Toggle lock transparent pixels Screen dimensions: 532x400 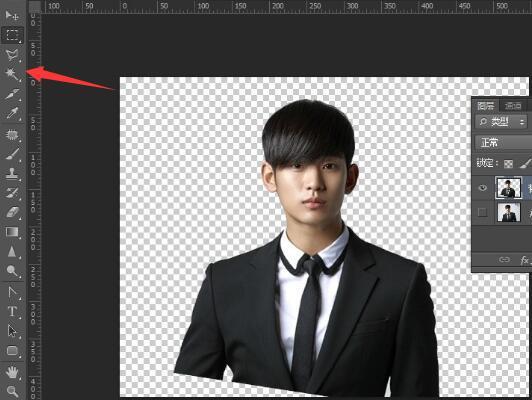click(x=508, y=164)
